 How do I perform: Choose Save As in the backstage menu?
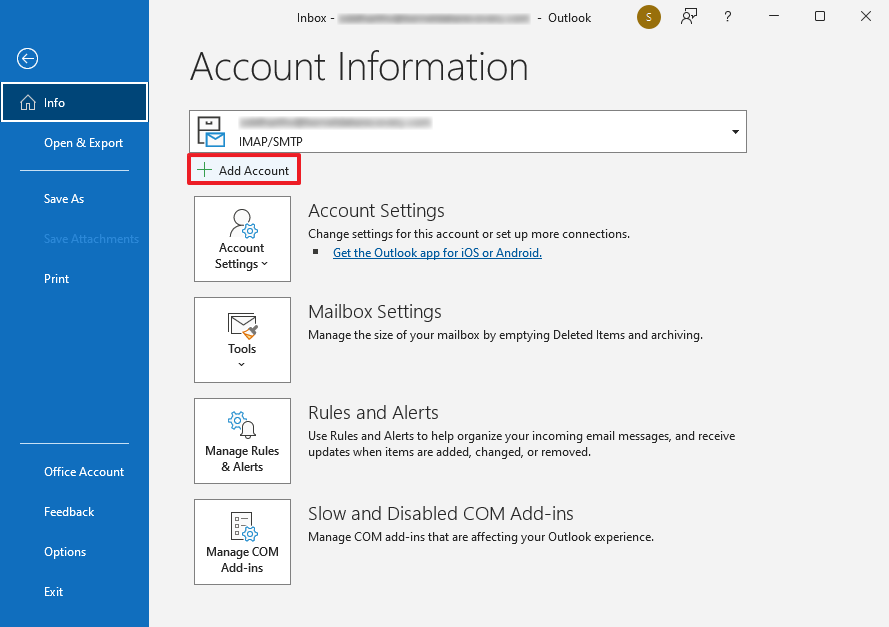coord(64,199)
